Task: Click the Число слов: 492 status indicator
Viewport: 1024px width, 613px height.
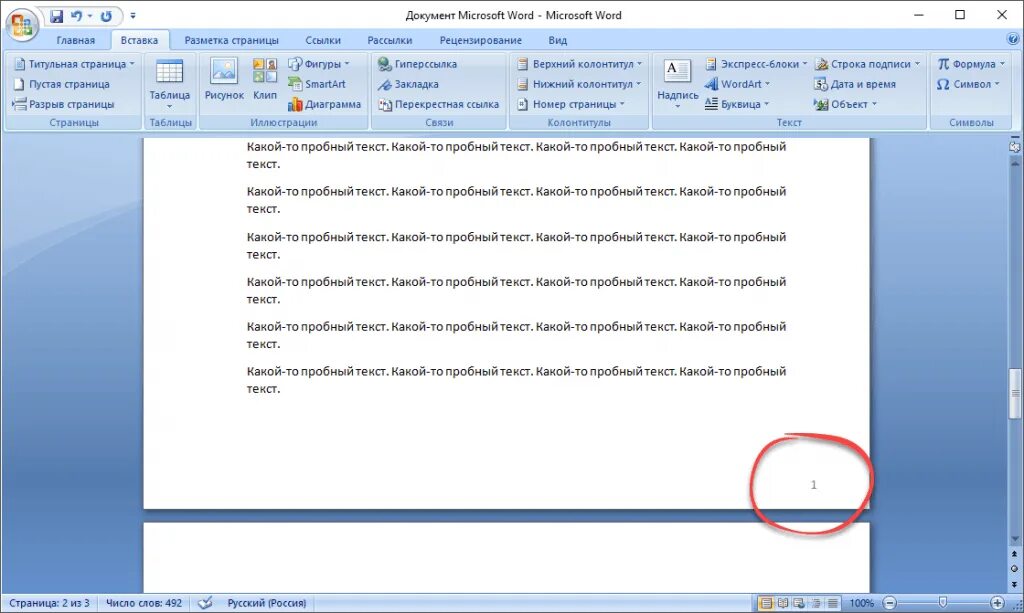Action: click(144, 603)
